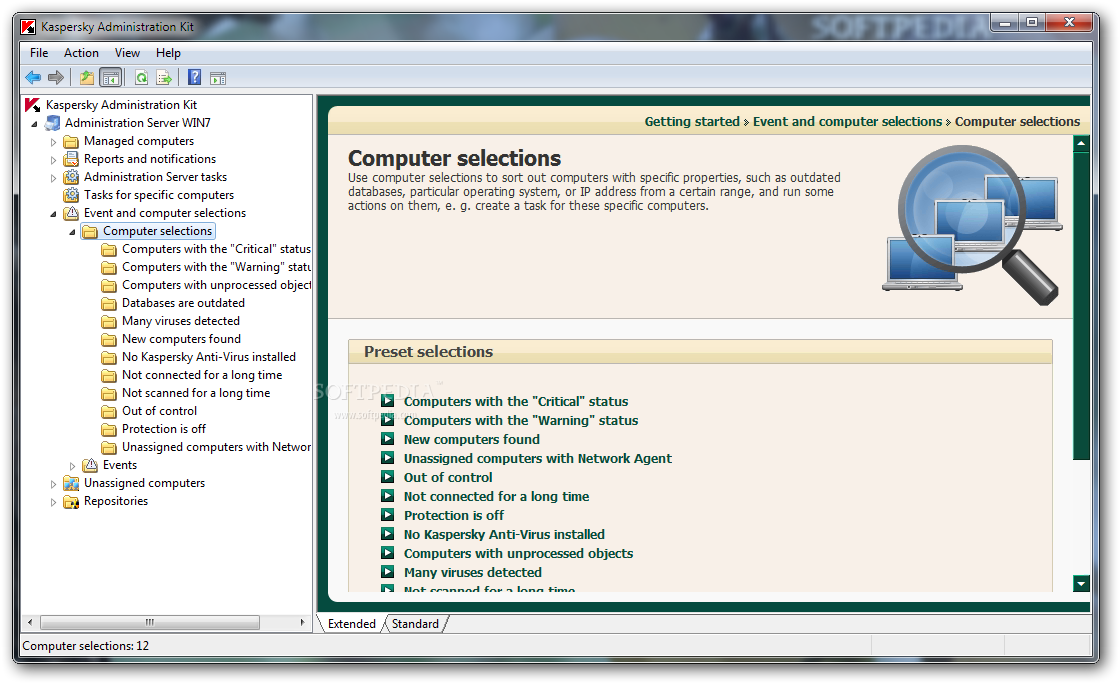The height and width of the screenshot is (684, 1120).
Task: Click the Back arrow toolbar icon
Action: tap(33, 77)
